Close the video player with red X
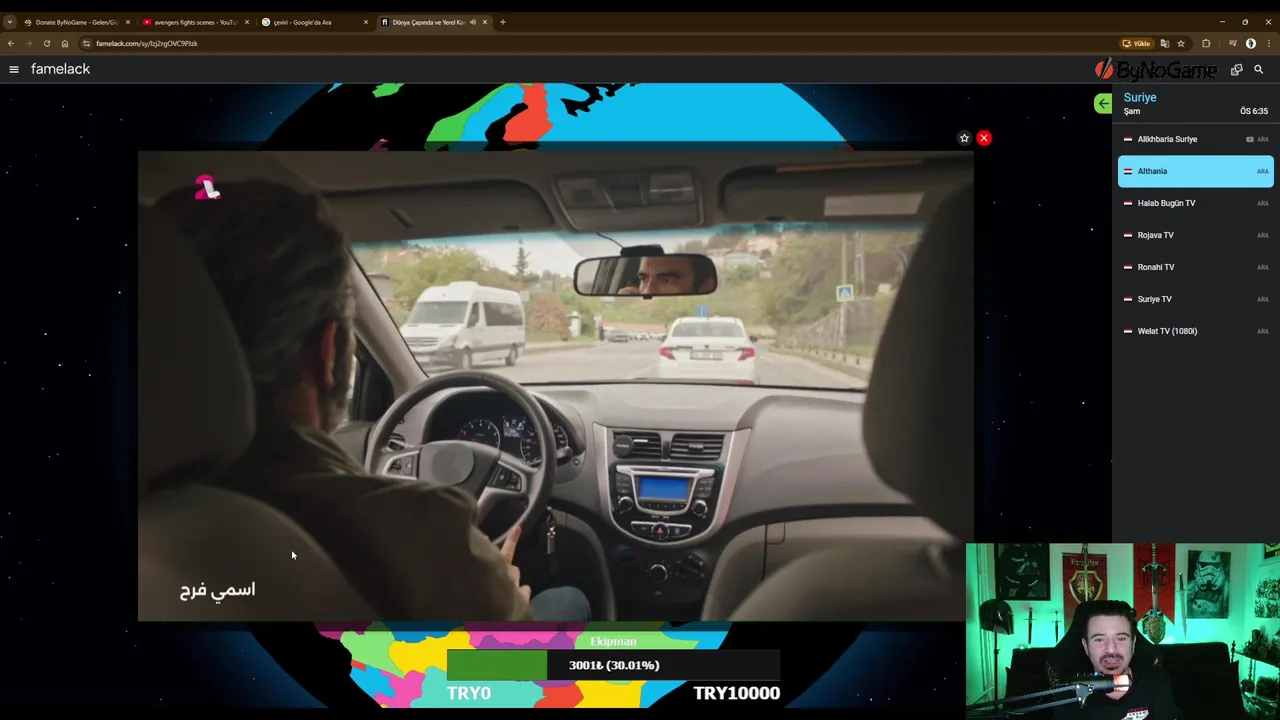This screenshot has height=720, width=1280. pos(984,138)
